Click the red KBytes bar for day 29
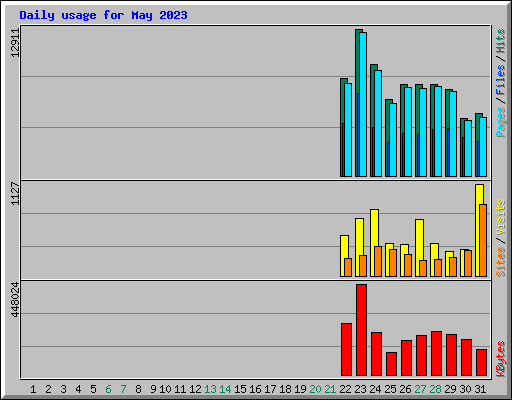Image resolution: width=512 pixels, height=400 pixels. click(x=451, y=355)
